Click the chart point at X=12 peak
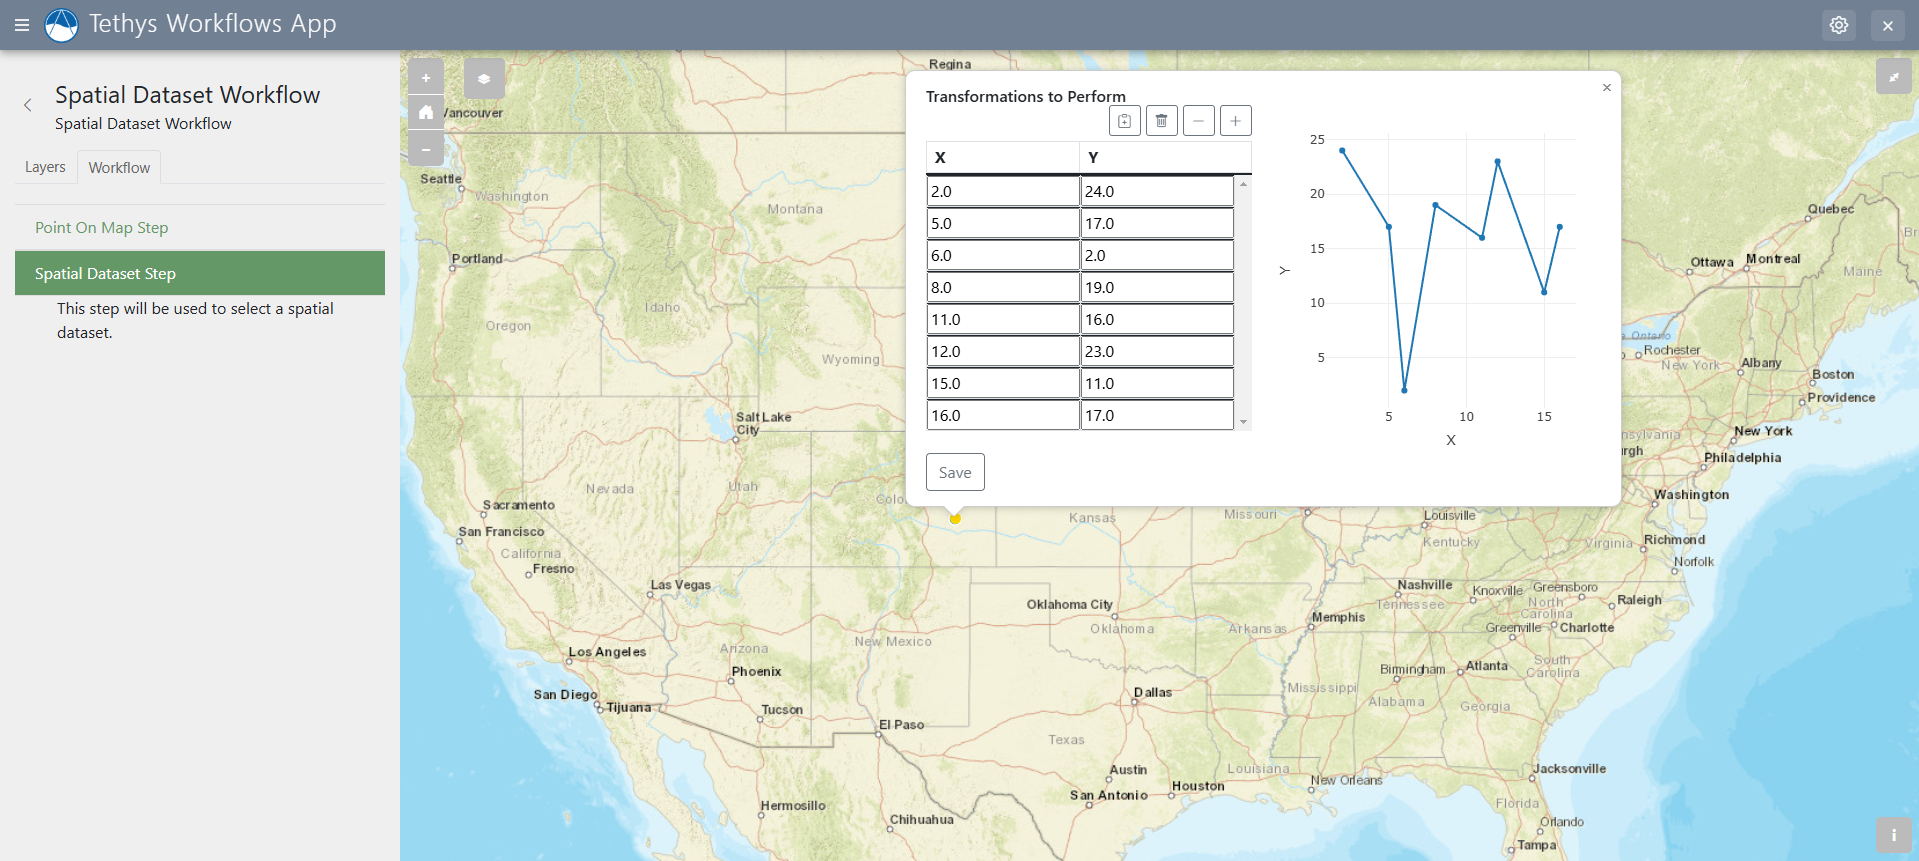Image resolution: width=1919 pixels, height=861 pixels. tap(1497, 161)
